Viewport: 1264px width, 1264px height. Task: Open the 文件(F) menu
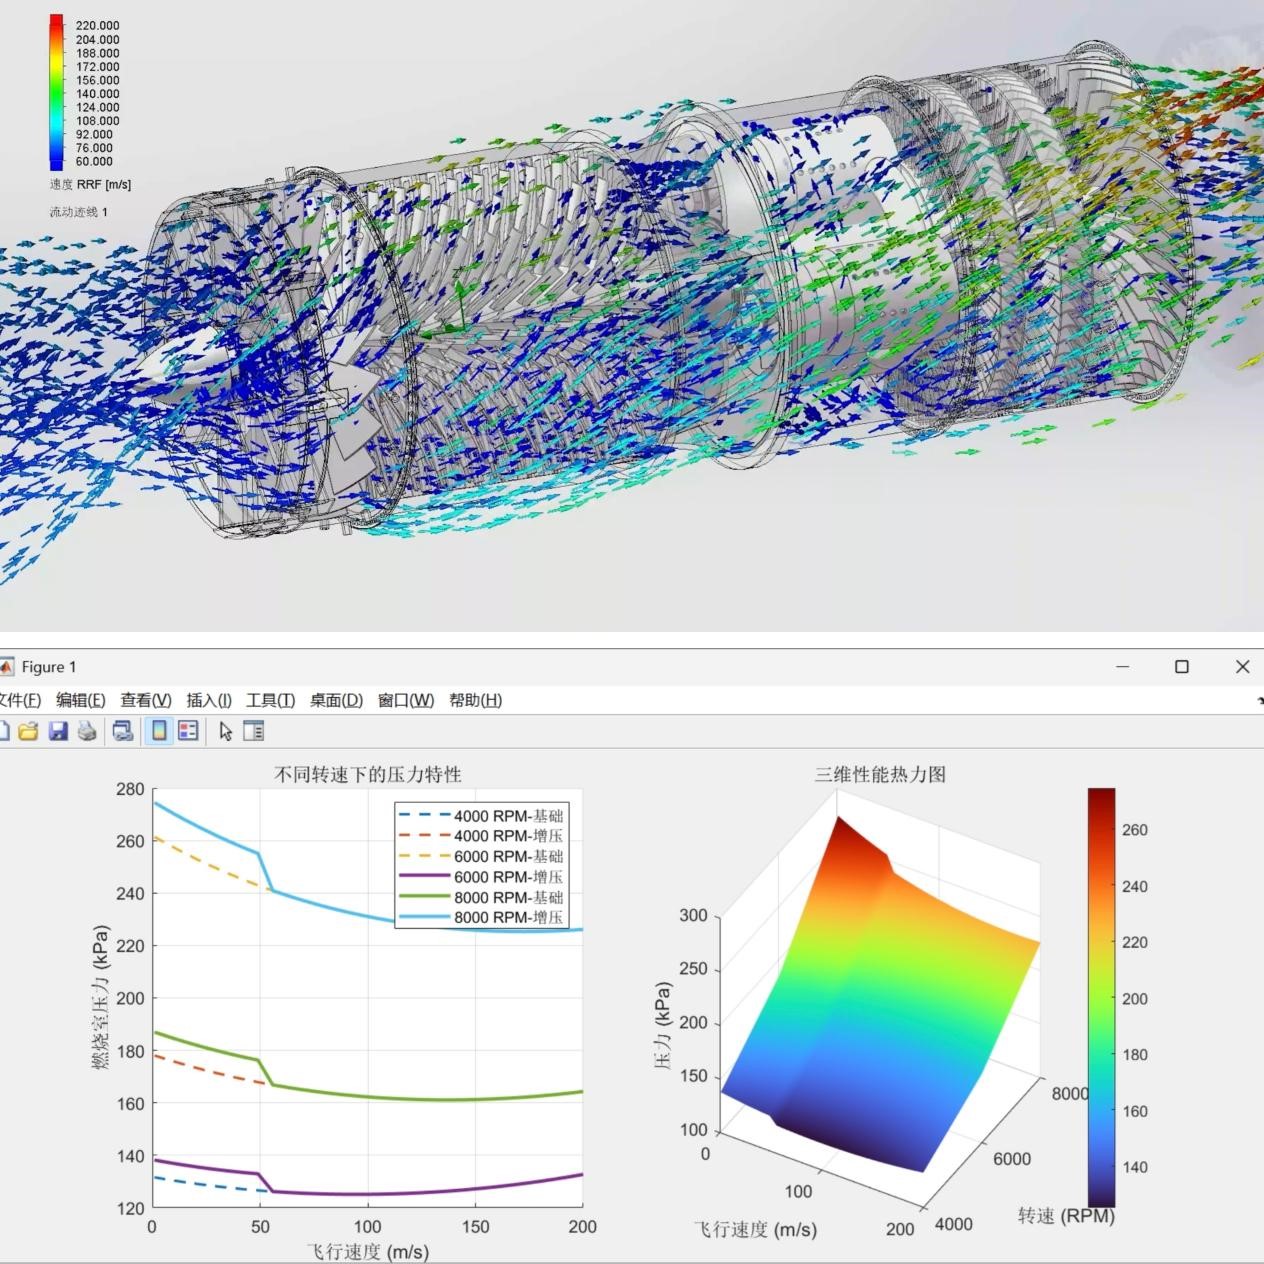[20, 700]
